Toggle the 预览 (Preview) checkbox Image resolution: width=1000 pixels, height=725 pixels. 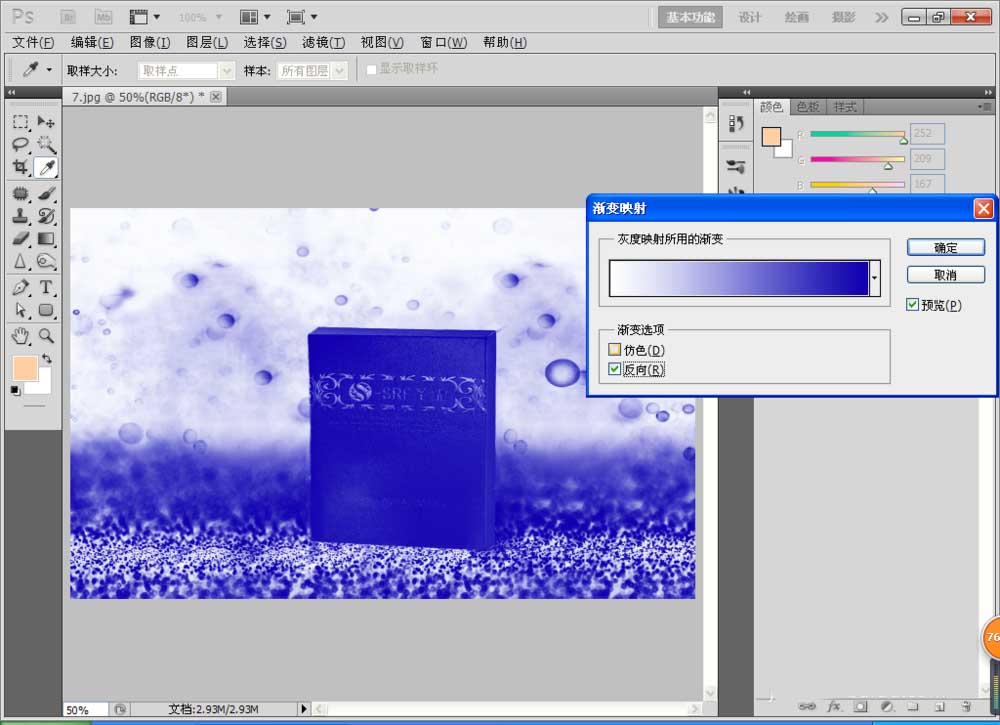[x=912, y=305]
